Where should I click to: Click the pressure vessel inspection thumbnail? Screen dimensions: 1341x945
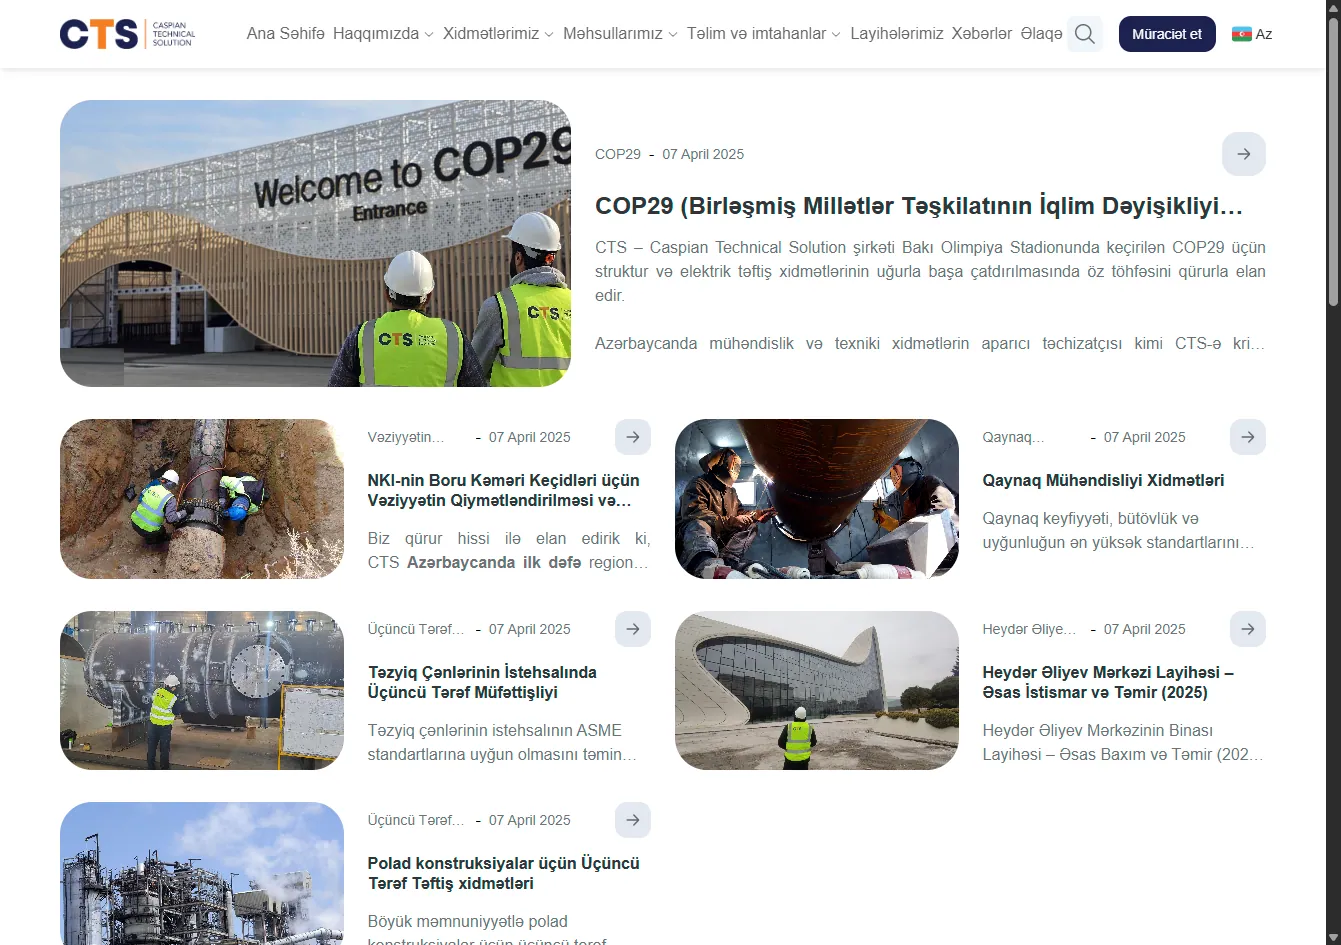pos(202,691)
